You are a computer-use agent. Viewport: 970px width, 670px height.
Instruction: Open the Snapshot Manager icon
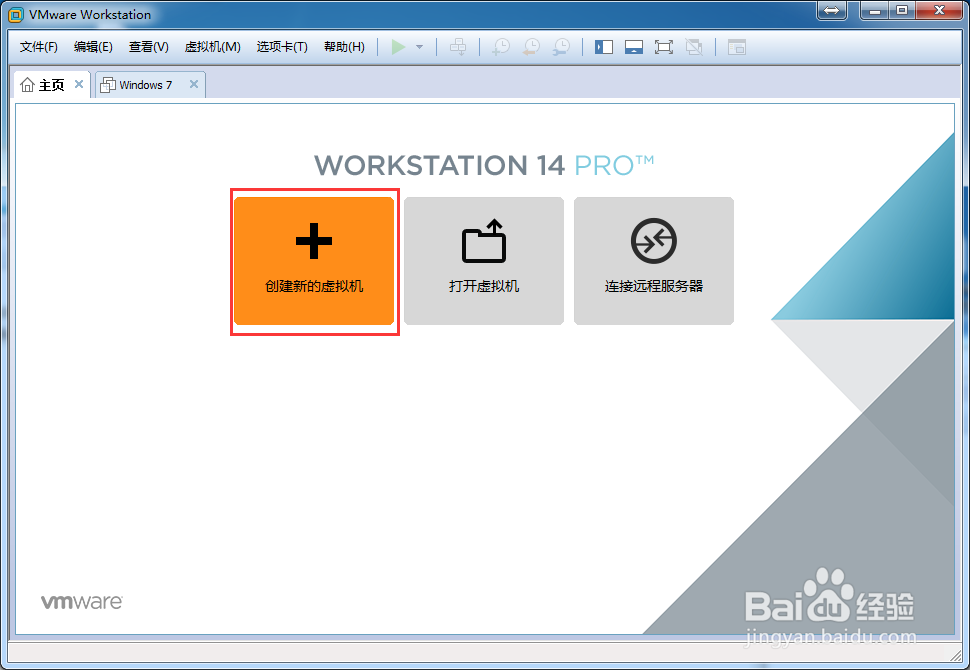[561, 46]
